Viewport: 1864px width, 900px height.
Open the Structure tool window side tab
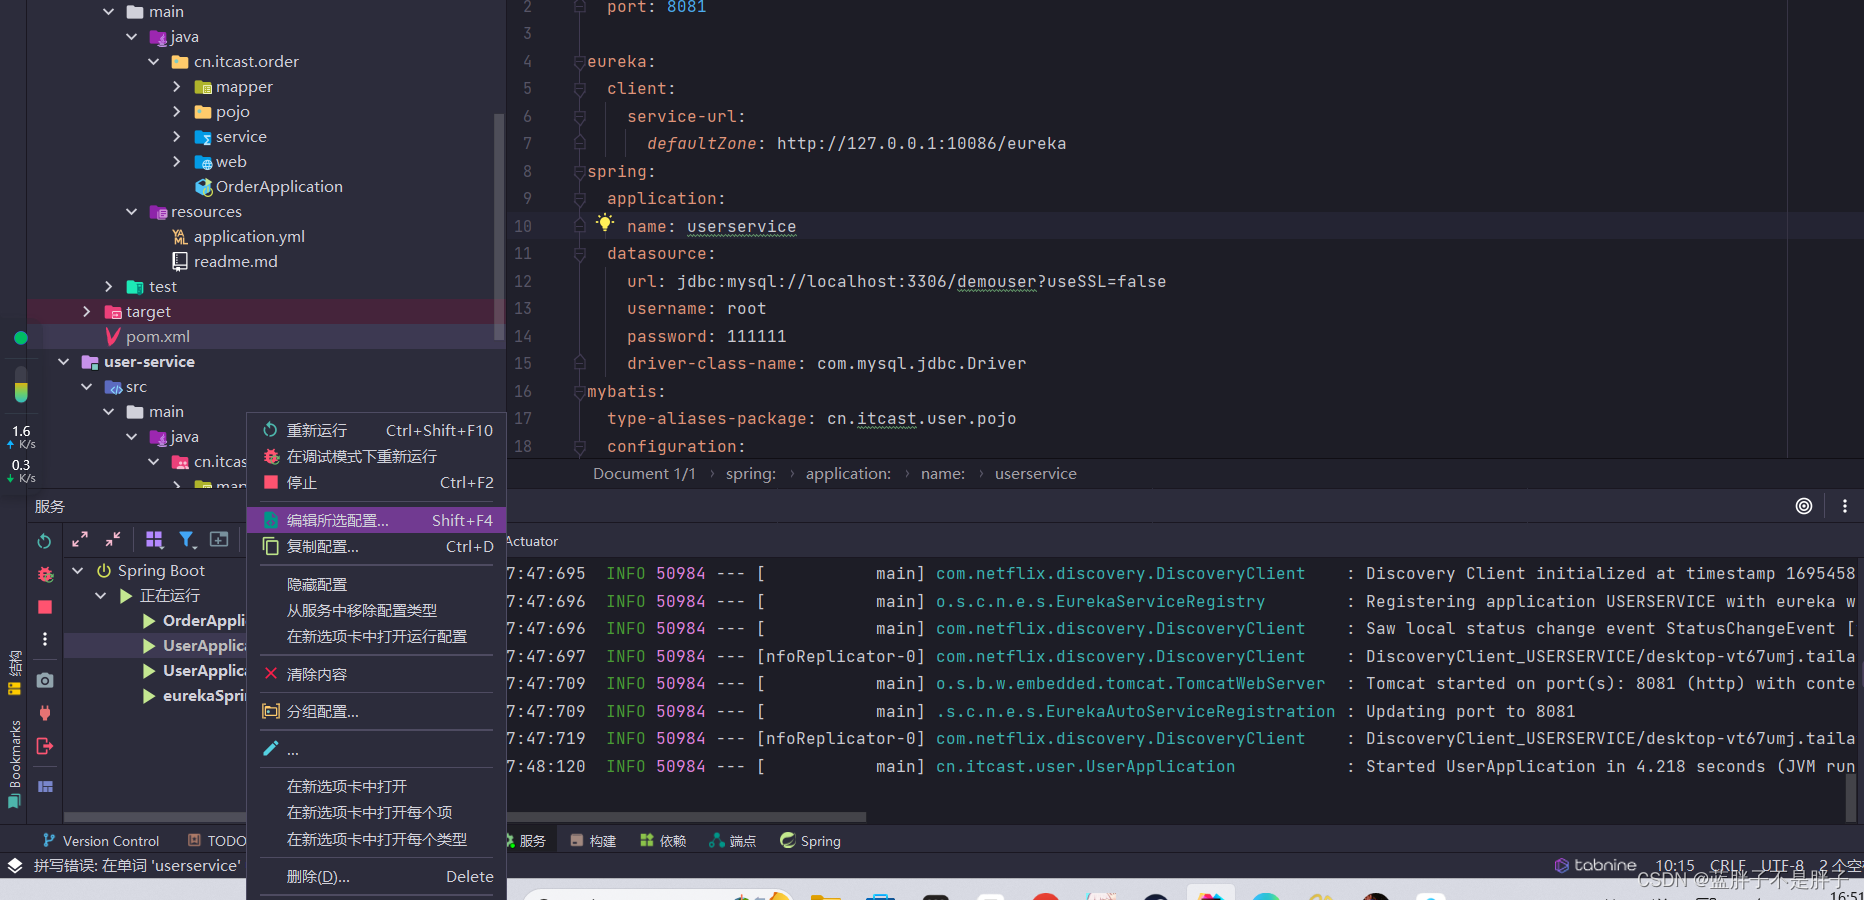coord(15,673)
